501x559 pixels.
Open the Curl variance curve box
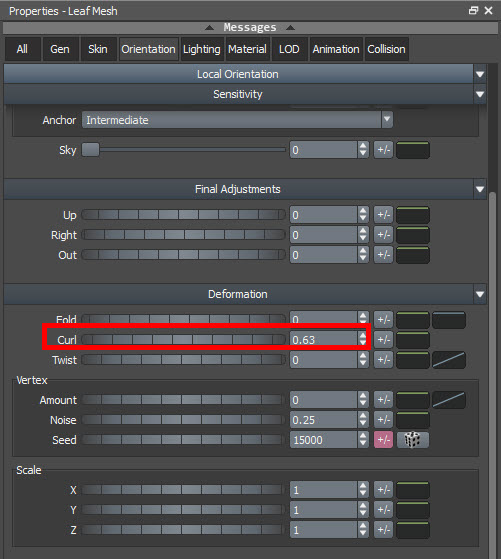pyautogui.click(x=413, y=340)
